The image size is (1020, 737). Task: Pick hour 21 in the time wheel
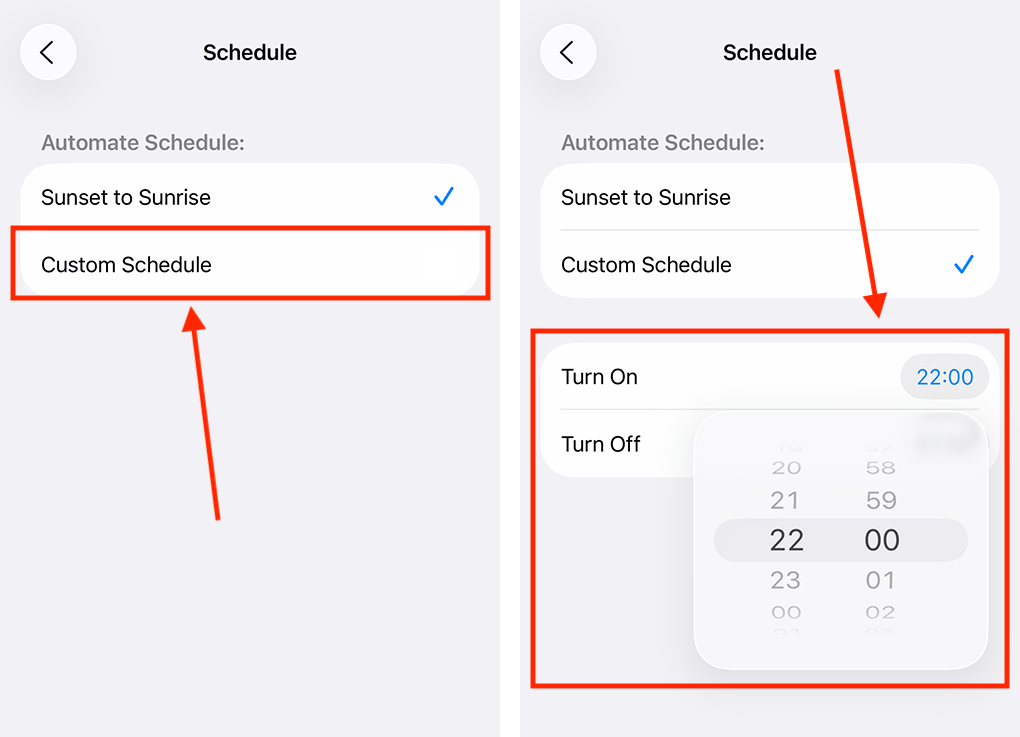coord(786,500)
